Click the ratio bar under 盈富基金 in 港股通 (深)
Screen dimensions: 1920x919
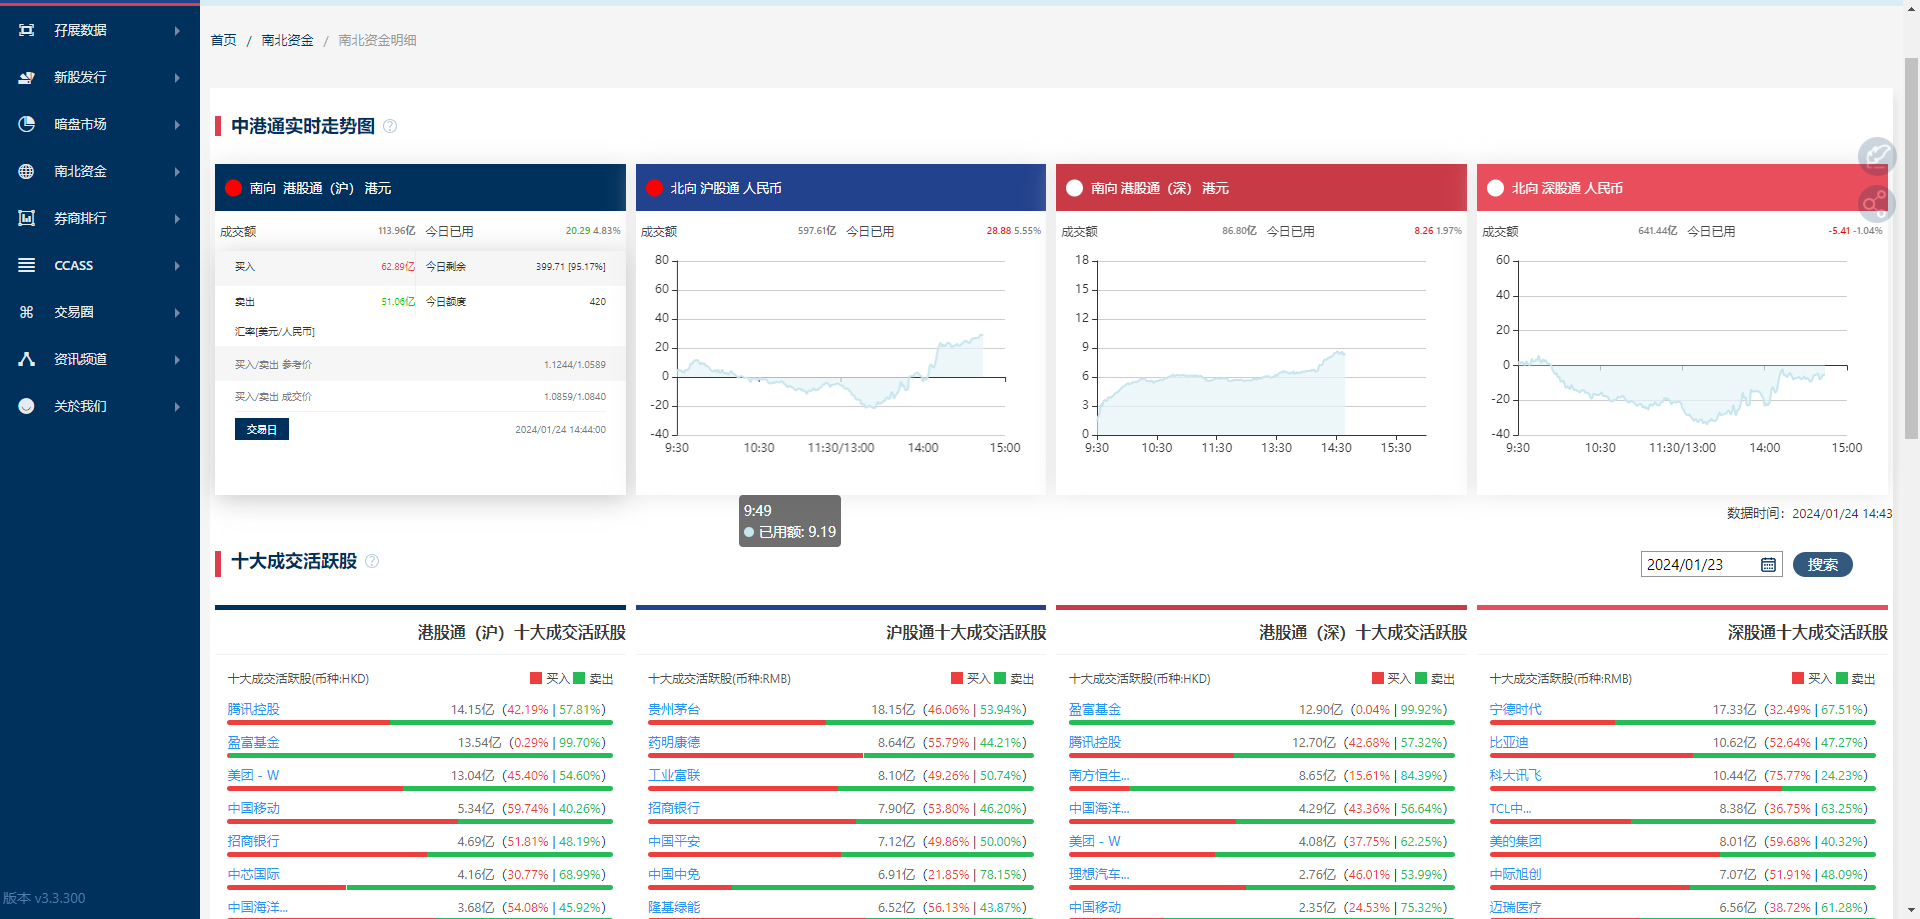coord(1262,722)
